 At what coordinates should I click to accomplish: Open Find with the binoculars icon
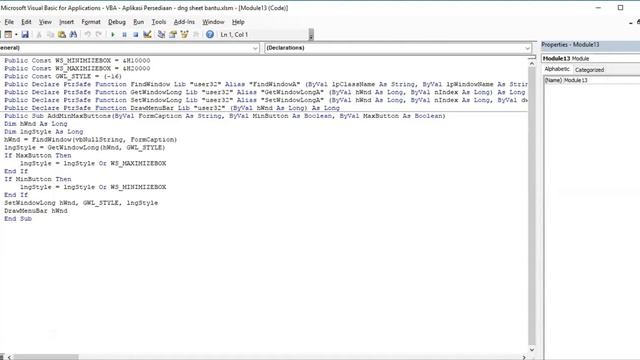(73, 35)
